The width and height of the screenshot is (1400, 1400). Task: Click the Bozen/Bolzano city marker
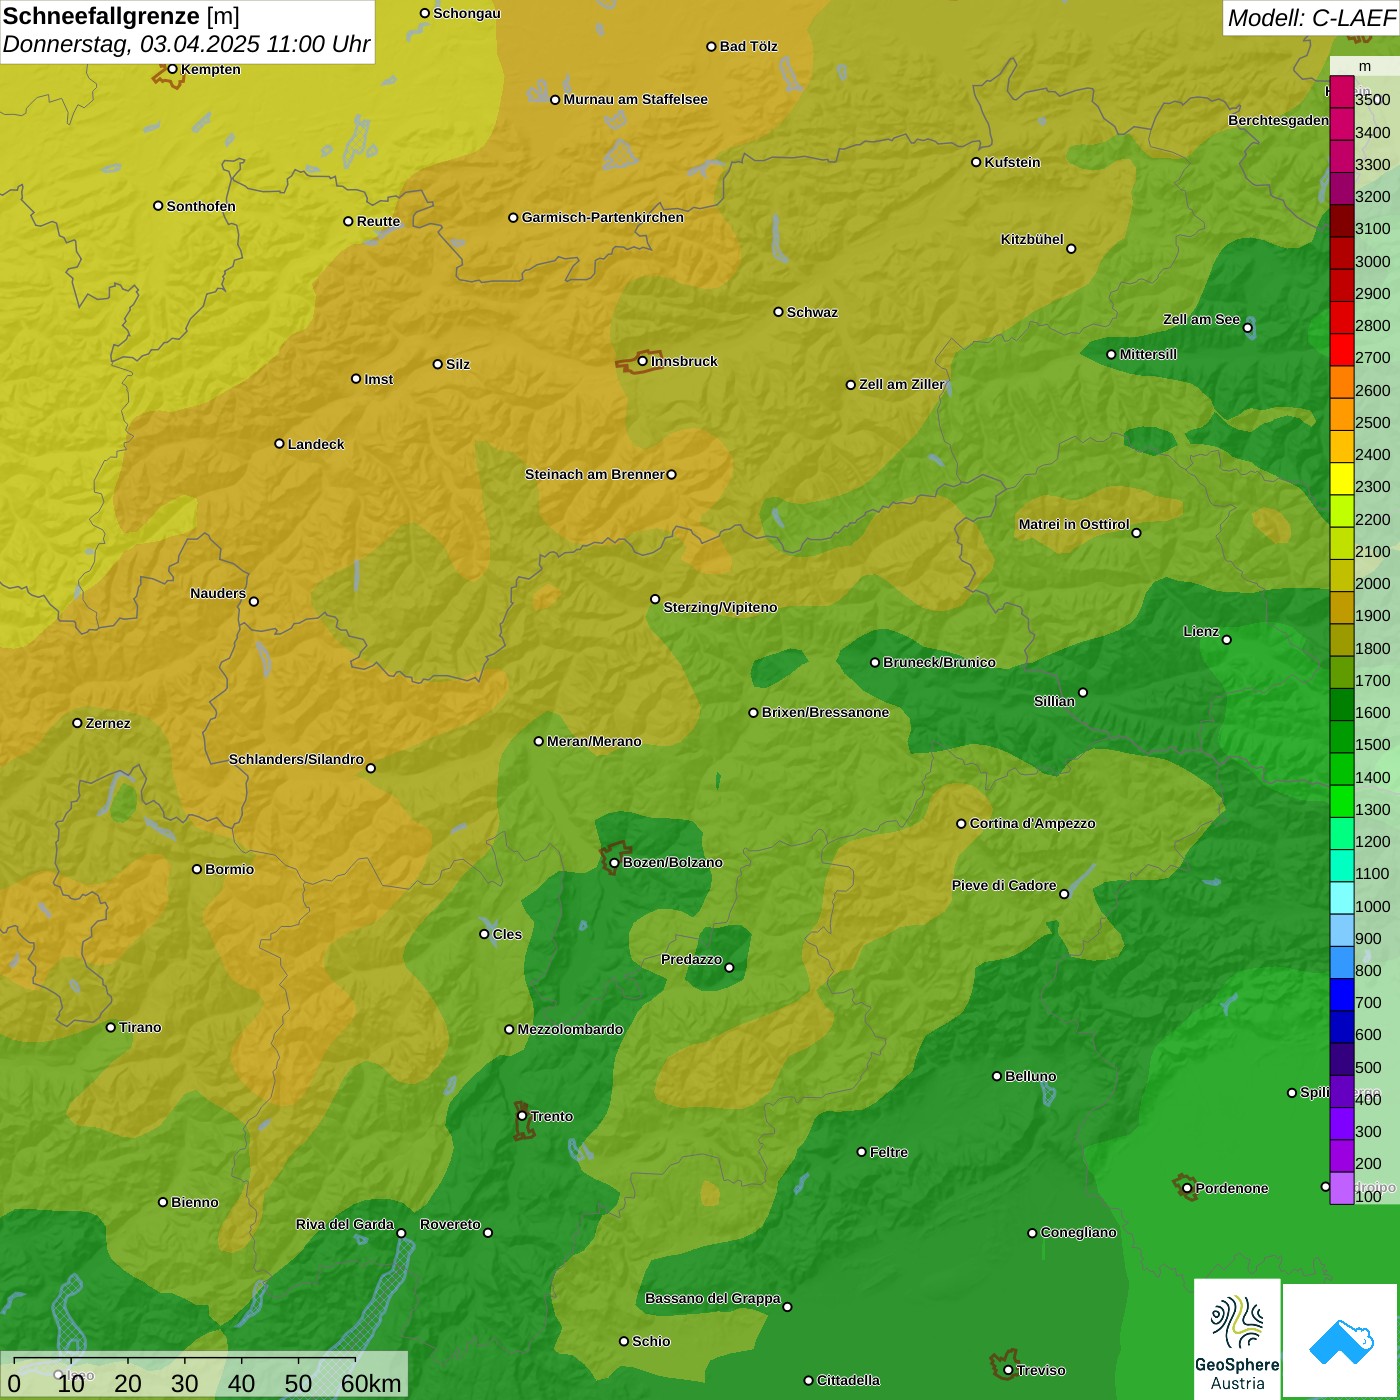coord(614,862)
